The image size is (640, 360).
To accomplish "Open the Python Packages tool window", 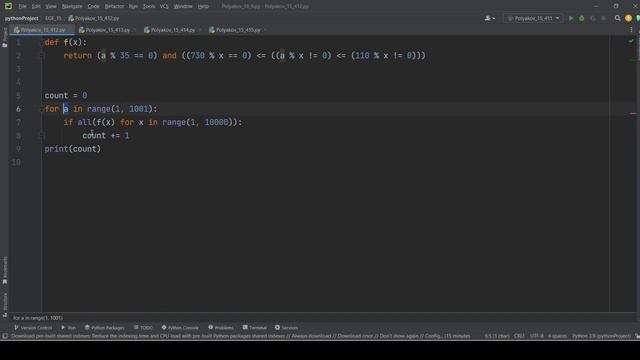I will click(x=104, y=328).
